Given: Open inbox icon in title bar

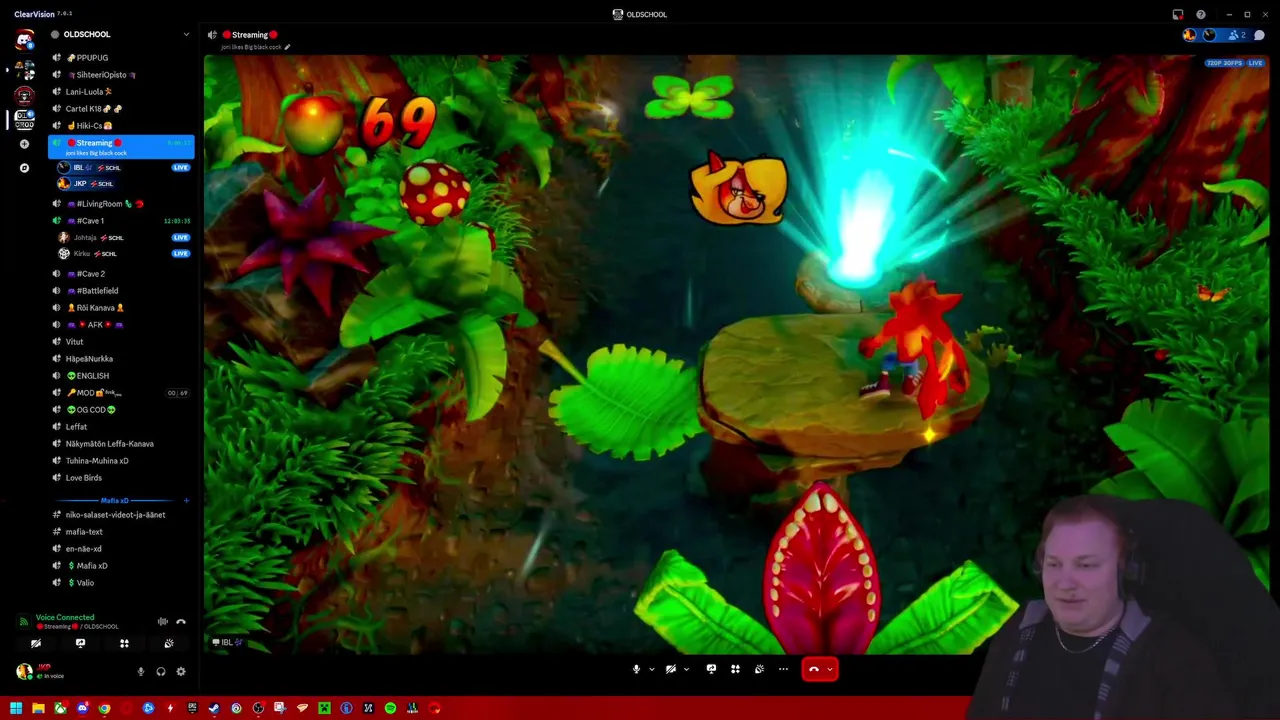Looking at the screenshot, I should coord(1178,14).
